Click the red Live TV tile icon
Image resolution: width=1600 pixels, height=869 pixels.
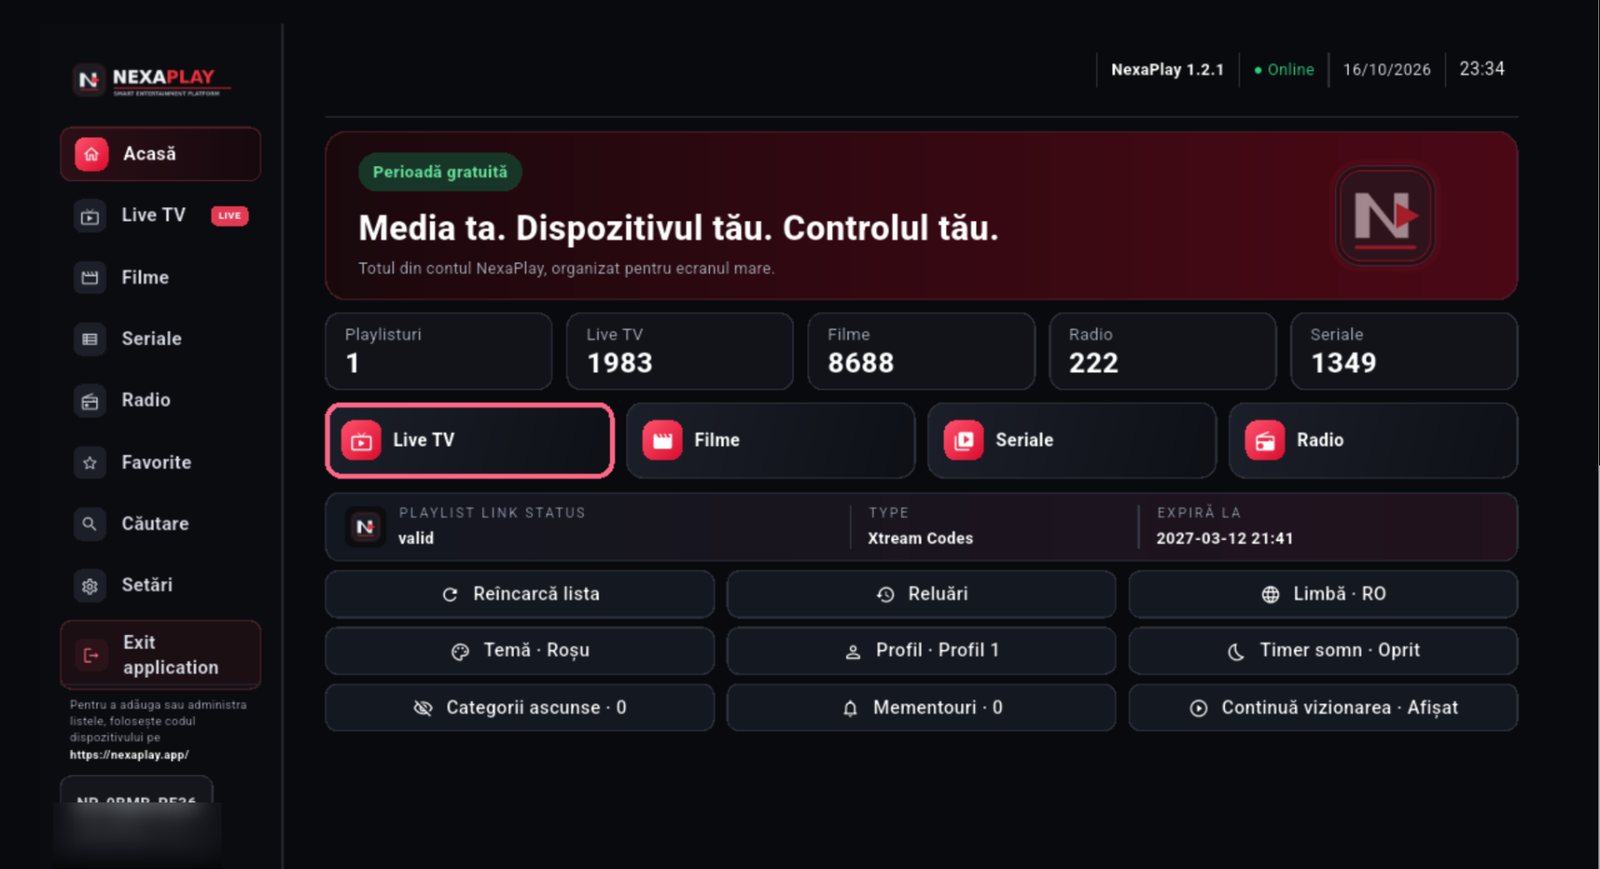click(361, 441)
